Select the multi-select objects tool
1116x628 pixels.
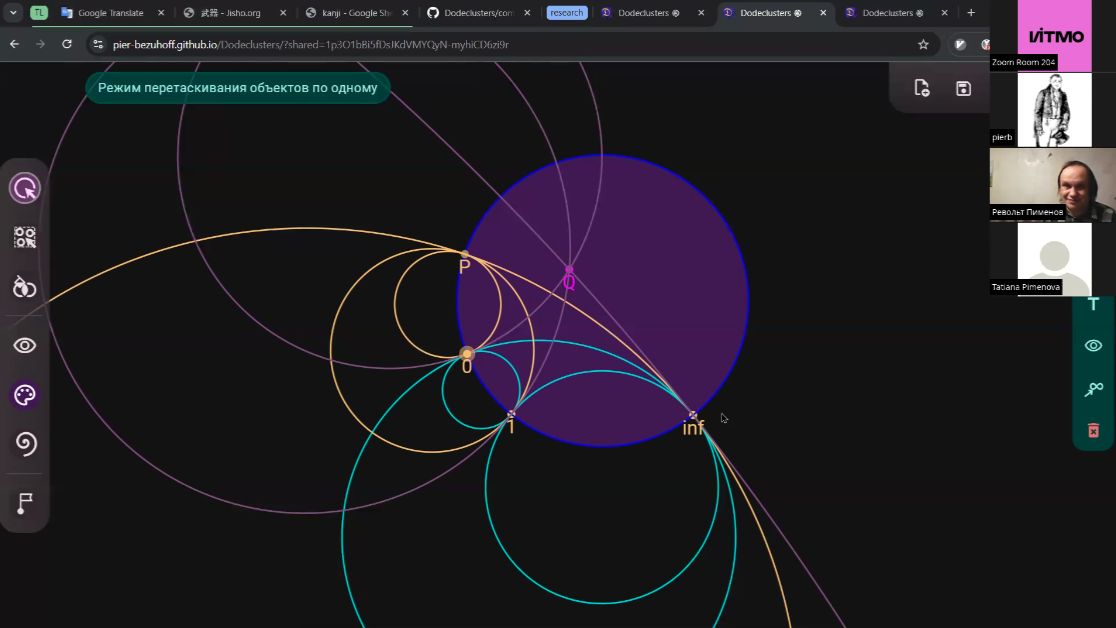coord(25,237)
